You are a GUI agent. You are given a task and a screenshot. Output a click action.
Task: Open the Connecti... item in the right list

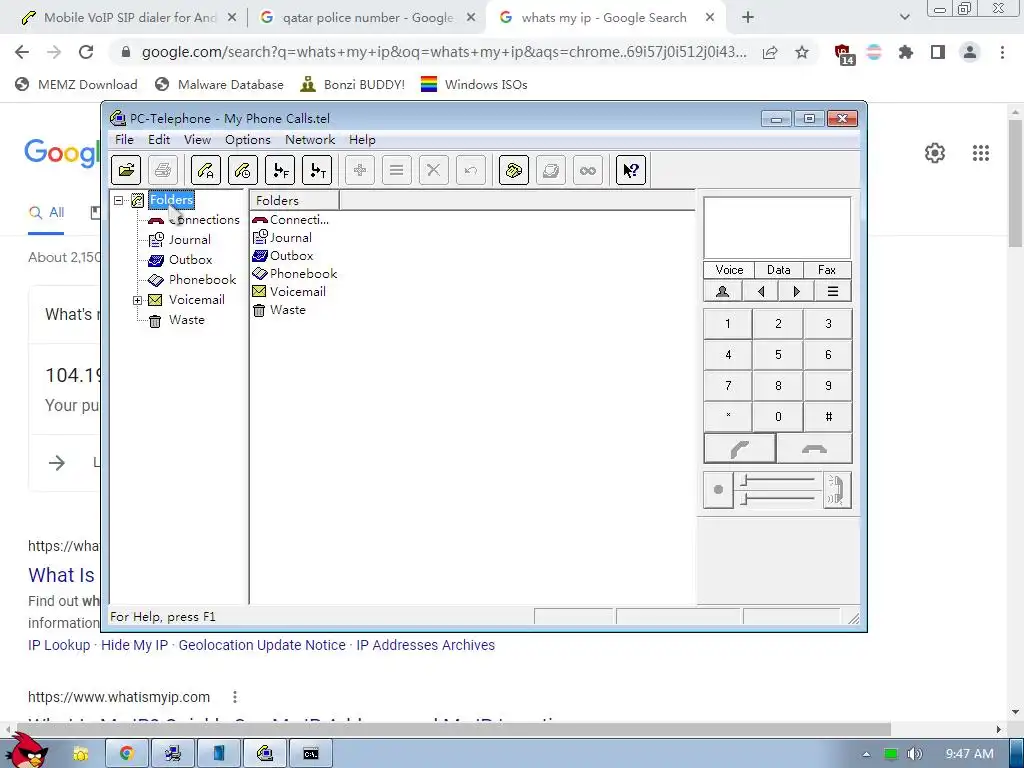pos(291,219)
